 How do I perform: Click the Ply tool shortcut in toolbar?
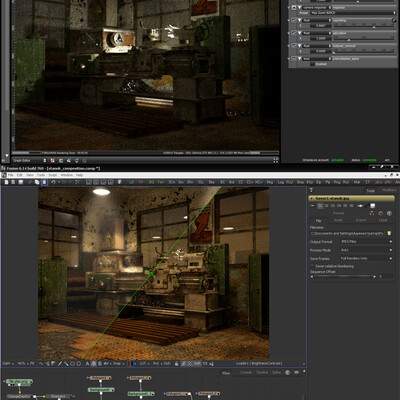pos(328,182)
